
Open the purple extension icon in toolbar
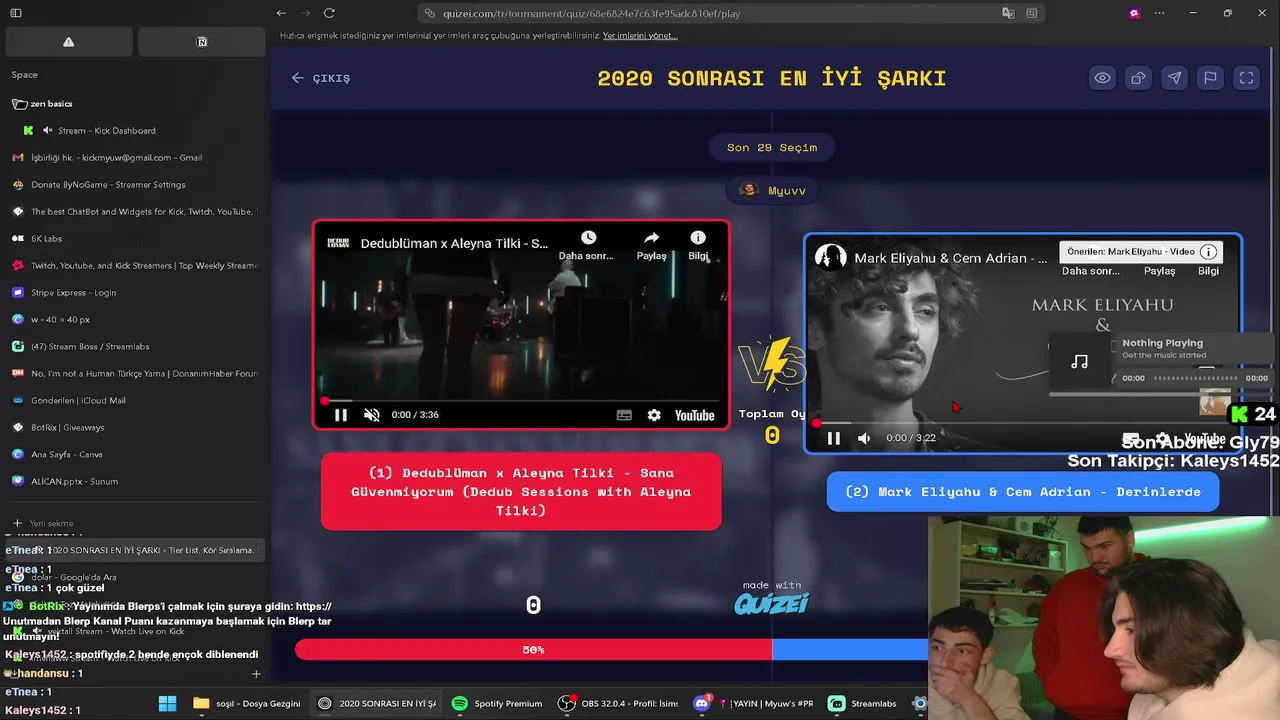[x=1134, y=13]
